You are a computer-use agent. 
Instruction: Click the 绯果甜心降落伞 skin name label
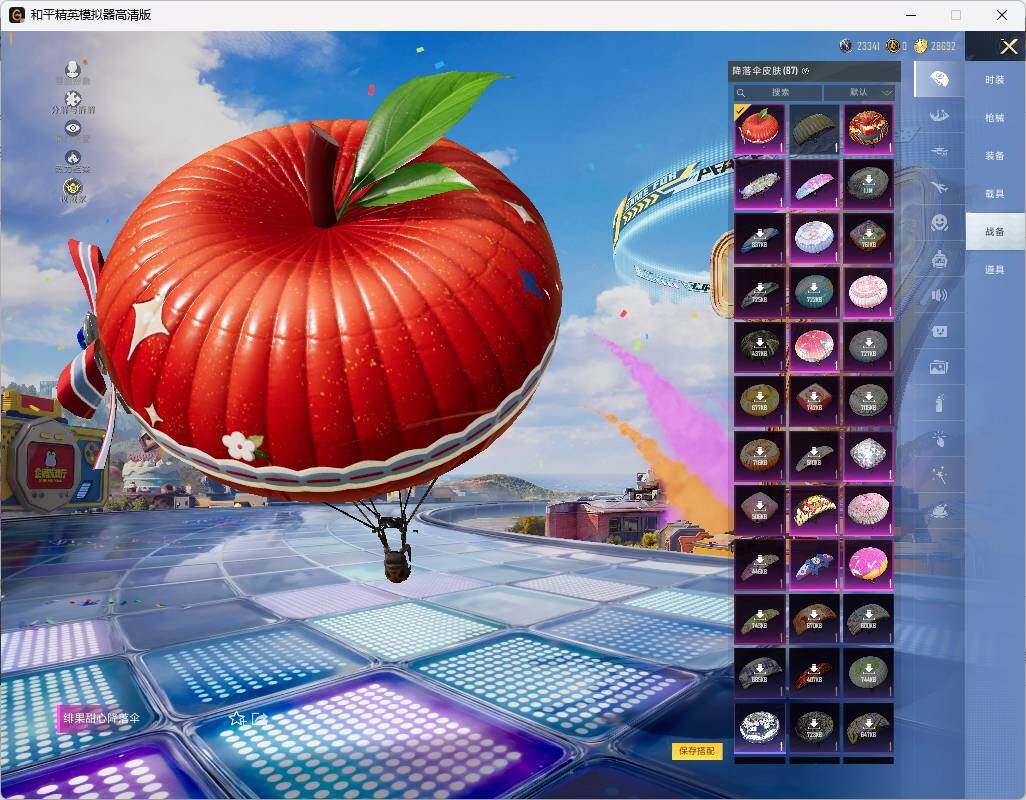coord(101,718)
